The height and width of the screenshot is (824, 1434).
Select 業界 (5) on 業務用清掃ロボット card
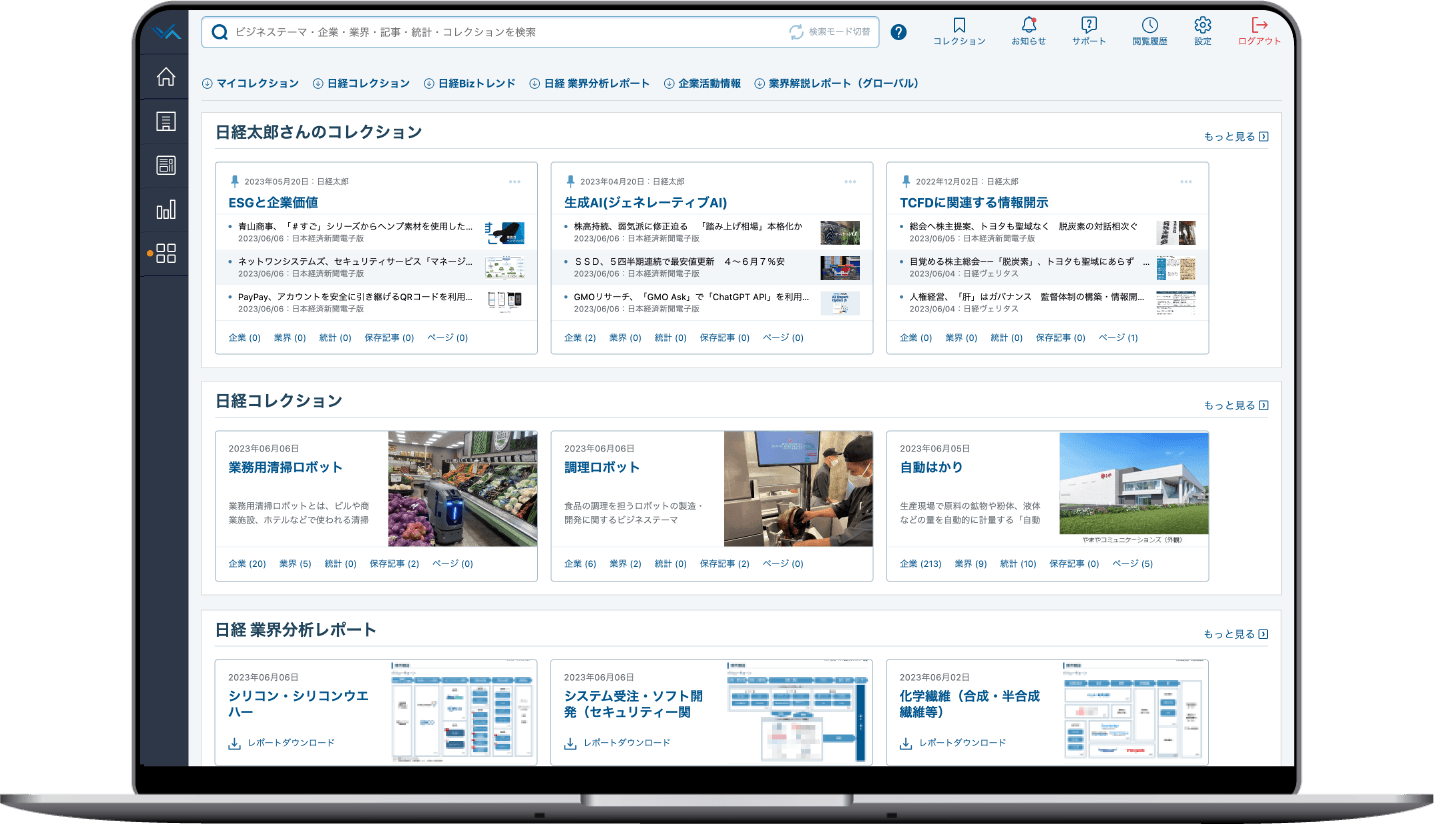[x=295, y=564]
